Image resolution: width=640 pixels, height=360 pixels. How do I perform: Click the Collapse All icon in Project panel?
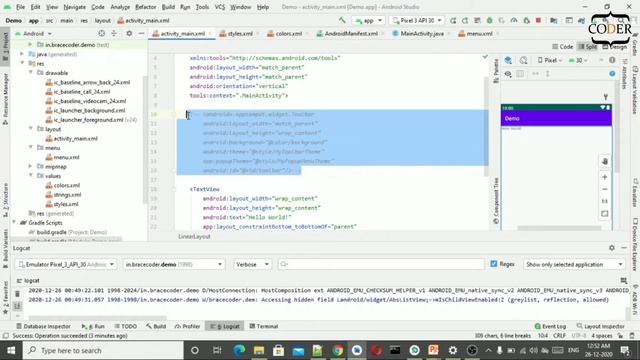(114, 33)
